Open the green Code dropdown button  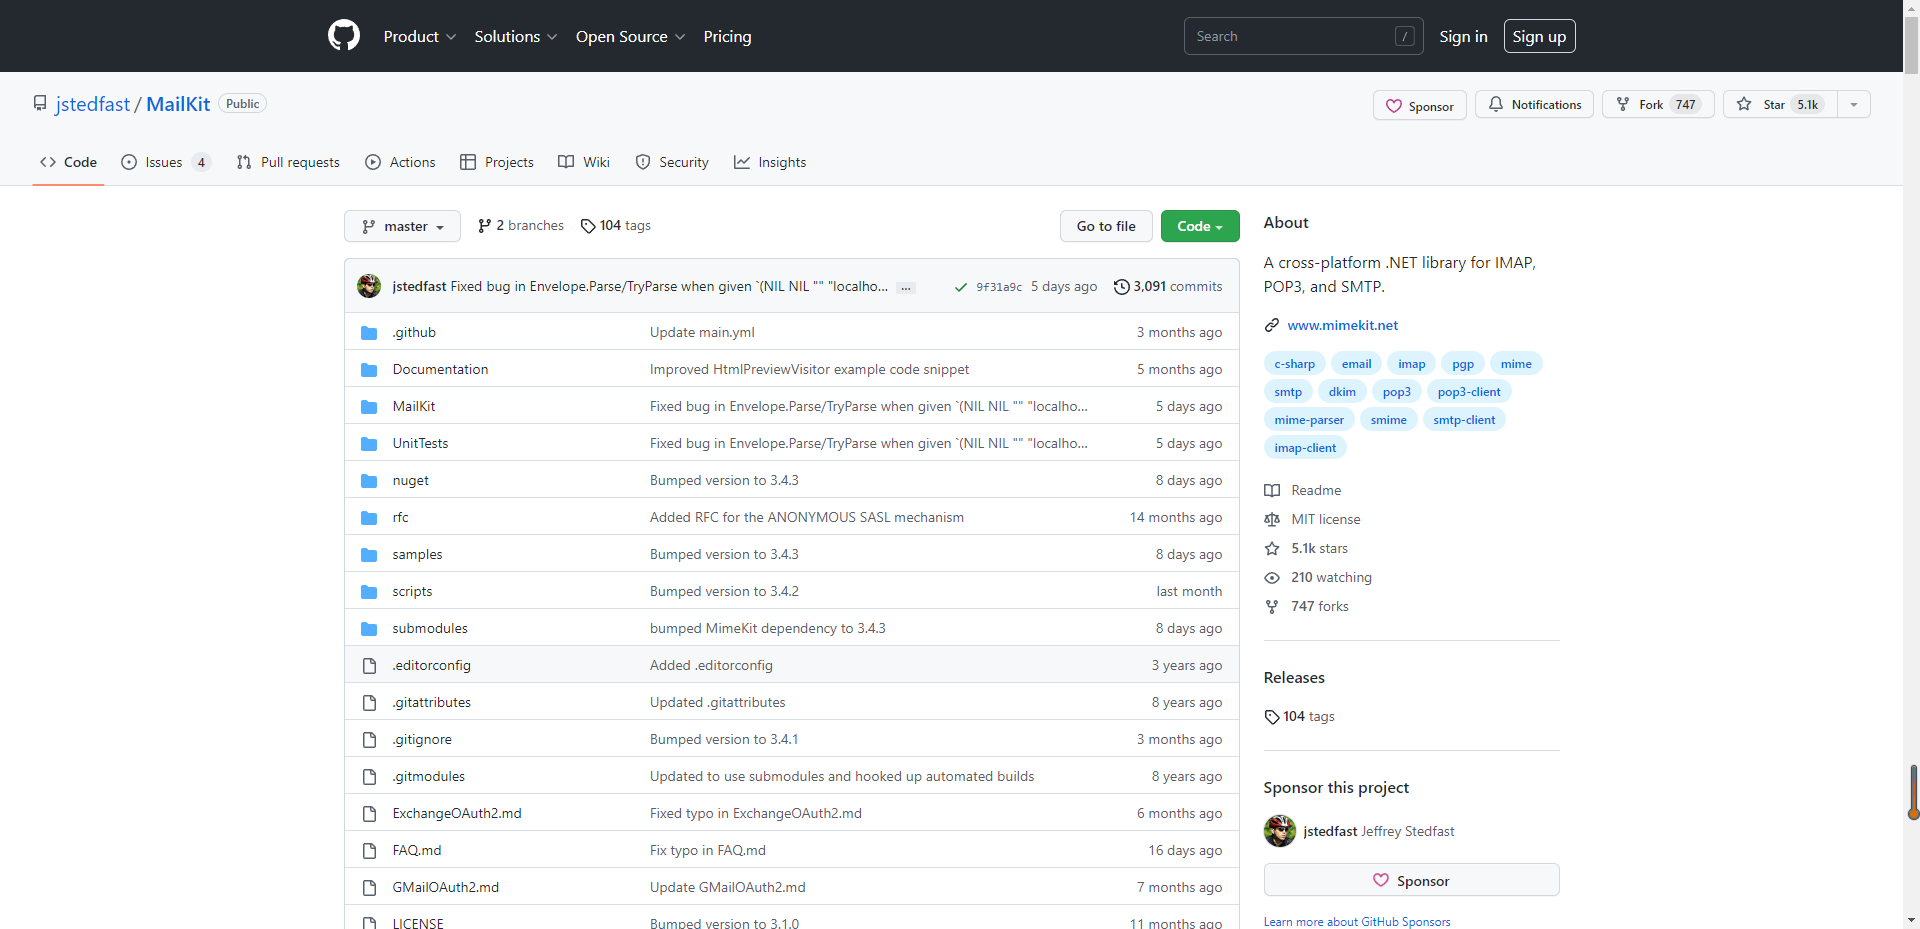pyautogui.click(x=1200, y=226)
